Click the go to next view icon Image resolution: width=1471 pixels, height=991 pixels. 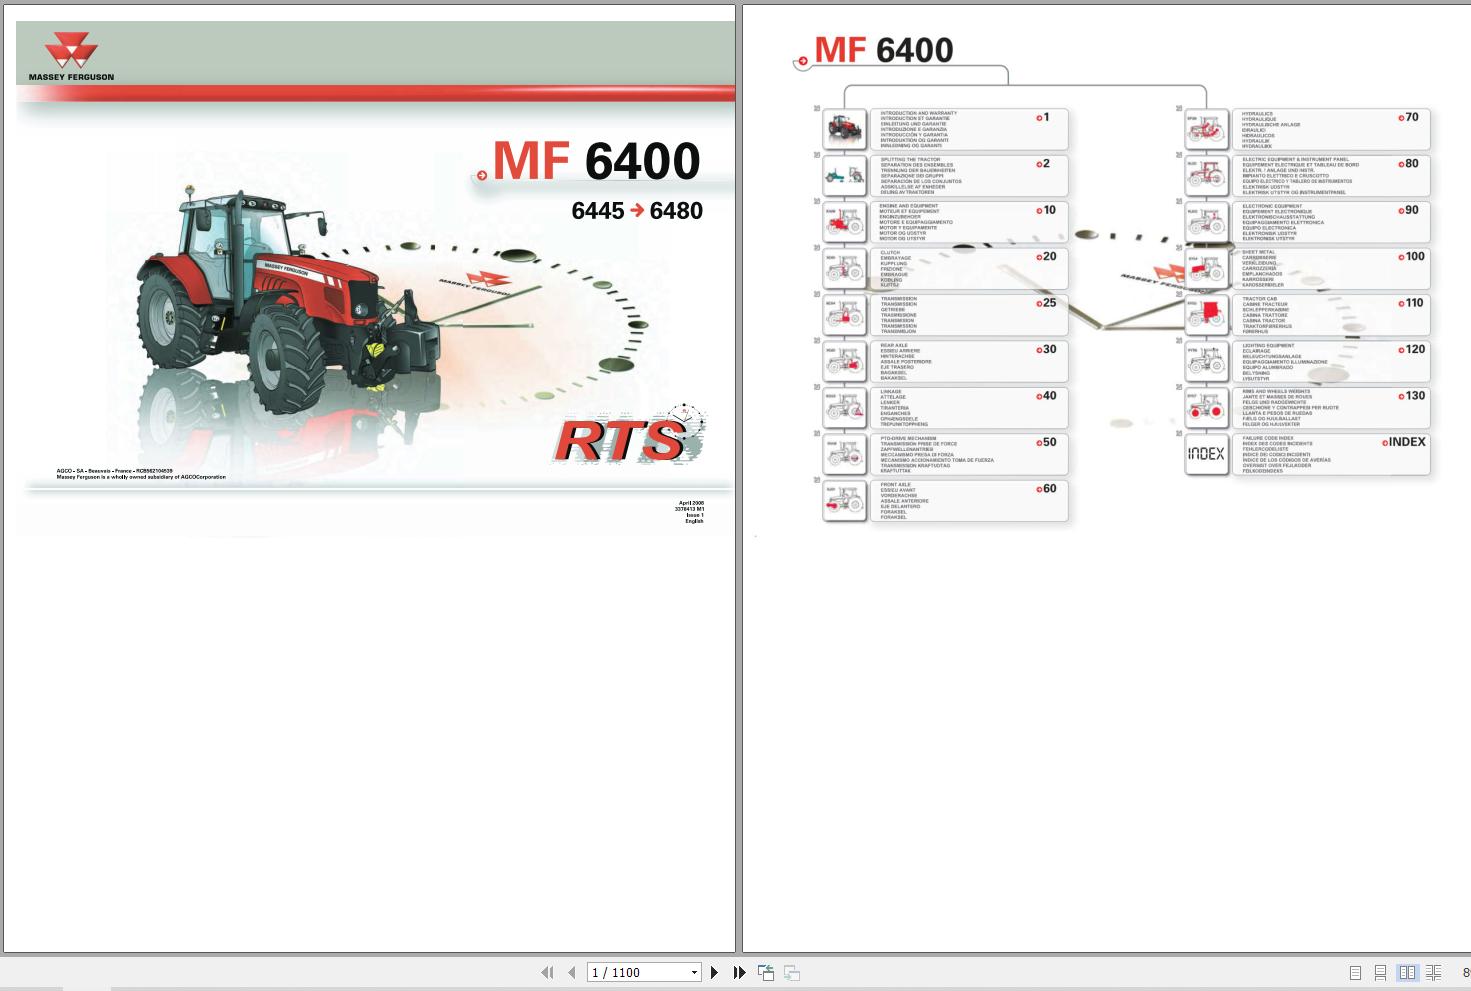[792, 972]
